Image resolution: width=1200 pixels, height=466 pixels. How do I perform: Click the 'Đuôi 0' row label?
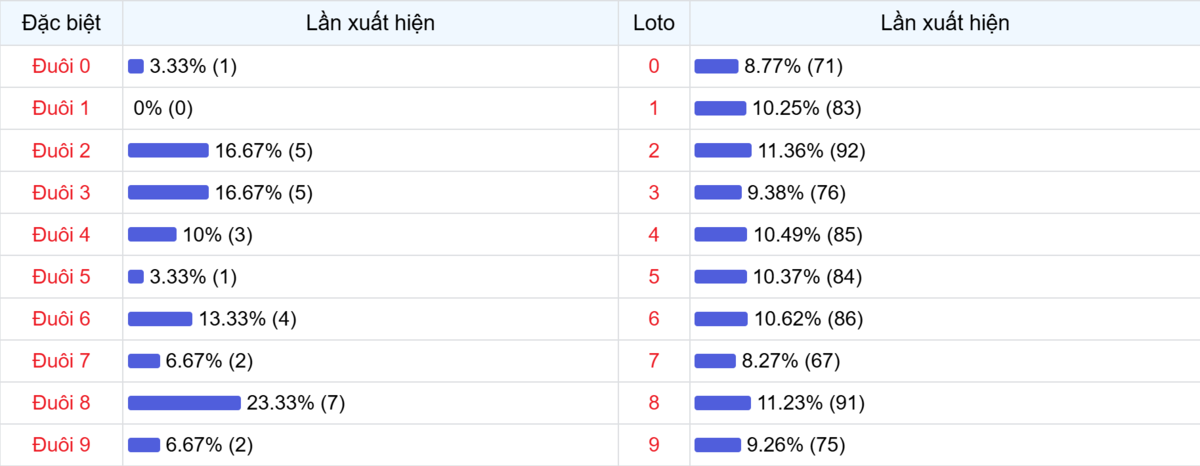coord(61,66)
